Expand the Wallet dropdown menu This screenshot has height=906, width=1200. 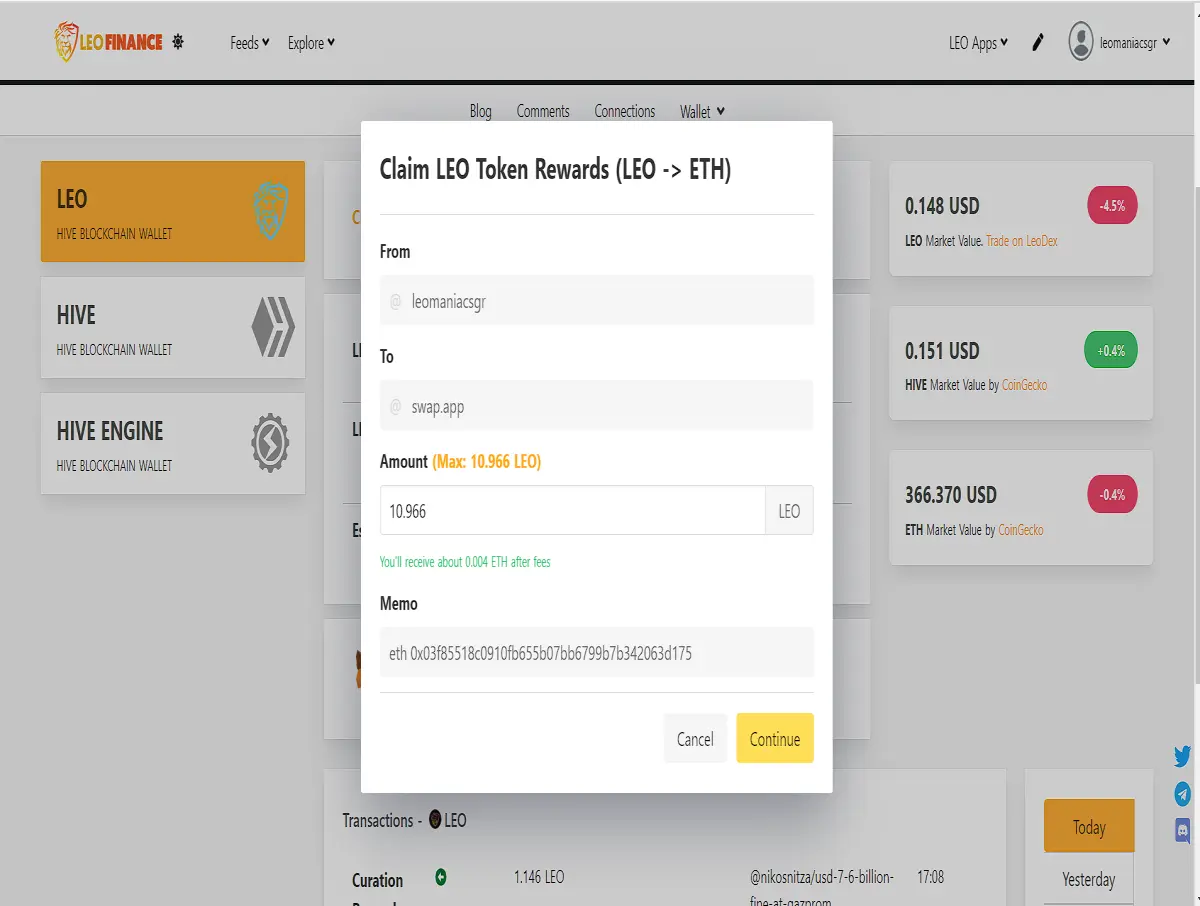tap(702, 111)
